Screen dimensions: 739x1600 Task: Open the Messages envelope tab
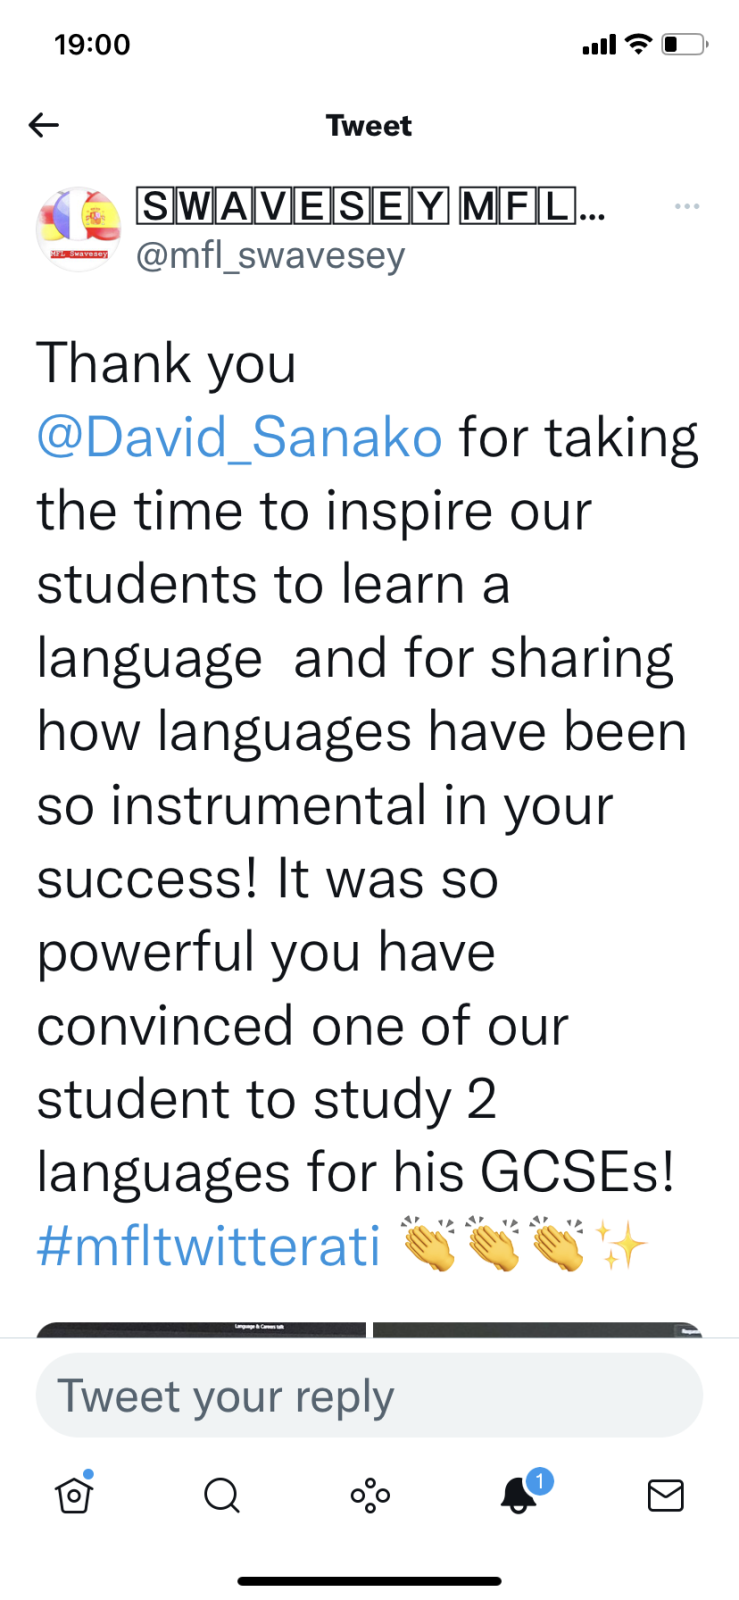665,1495
